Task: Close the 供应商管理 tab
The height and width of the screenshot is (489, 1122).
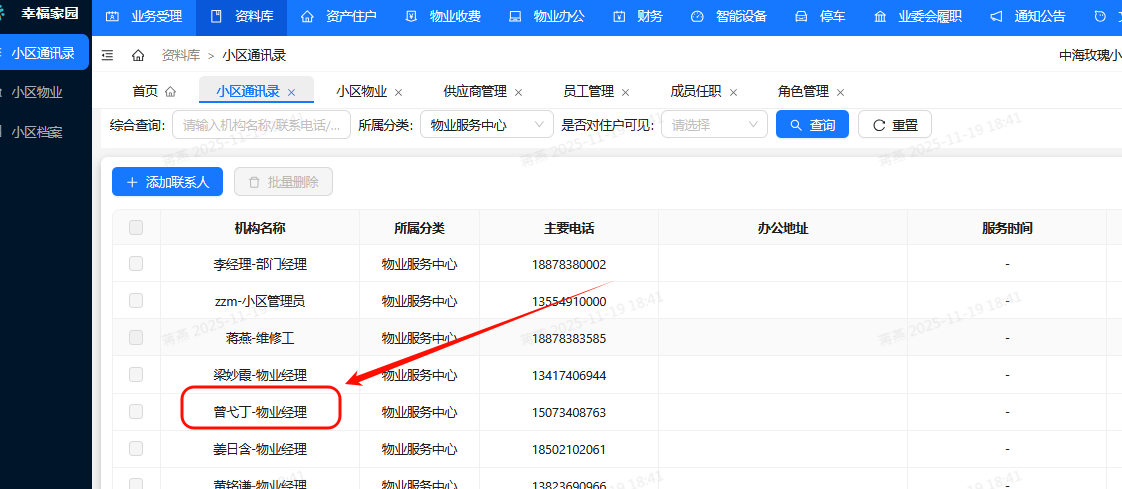Action: click(x=518, y=92)
